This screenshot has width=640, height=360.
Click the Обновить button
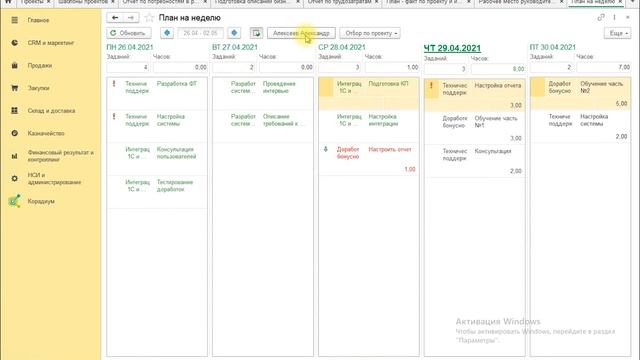tap(129, 33)
